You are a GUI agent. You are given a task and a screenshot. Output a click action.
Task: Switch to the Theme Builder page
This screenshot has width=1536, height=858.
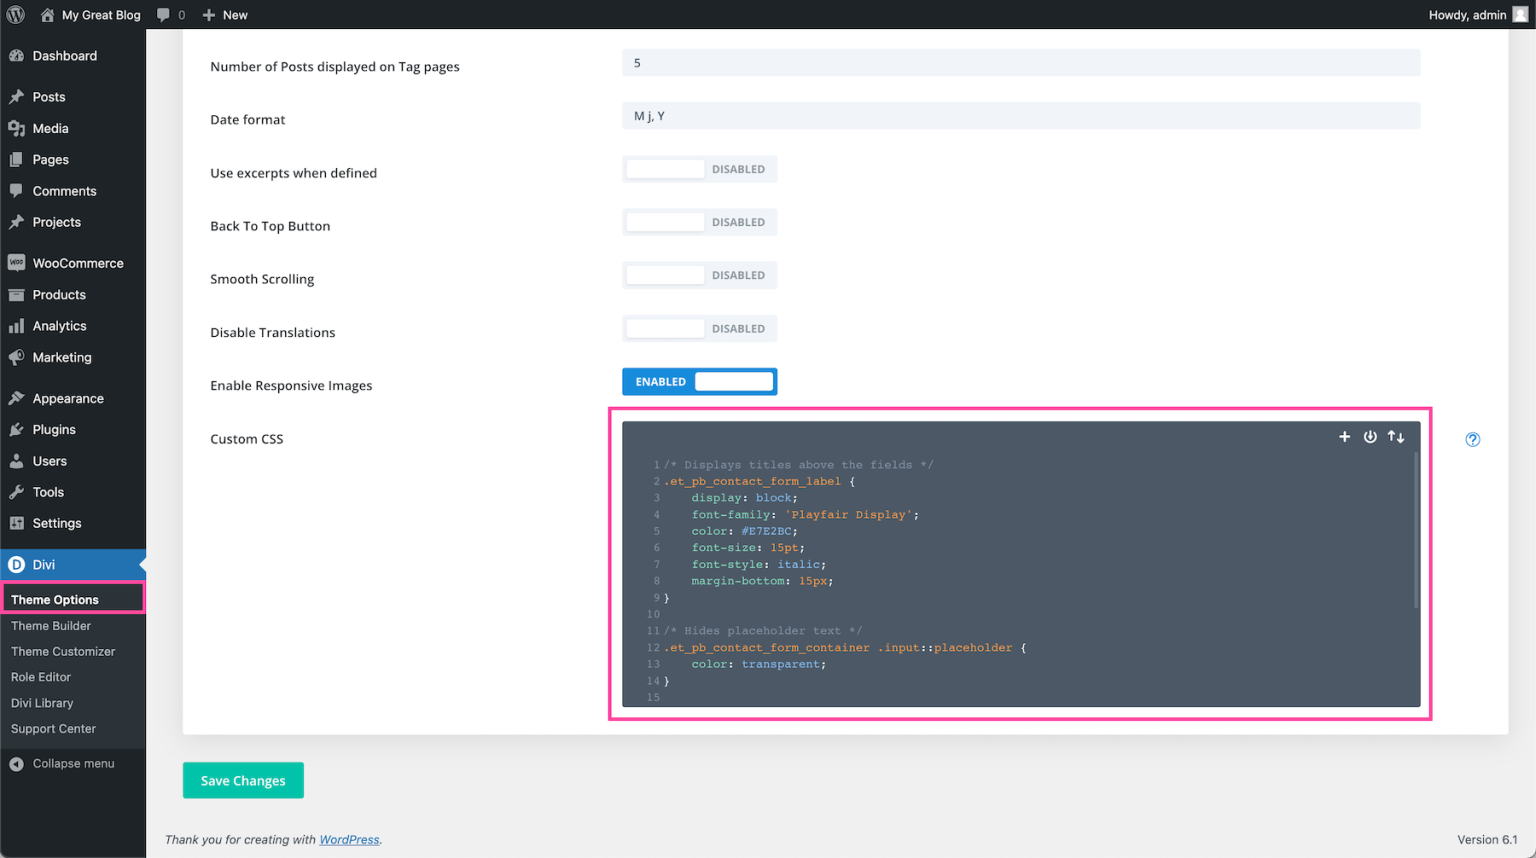tap(51, 625)
